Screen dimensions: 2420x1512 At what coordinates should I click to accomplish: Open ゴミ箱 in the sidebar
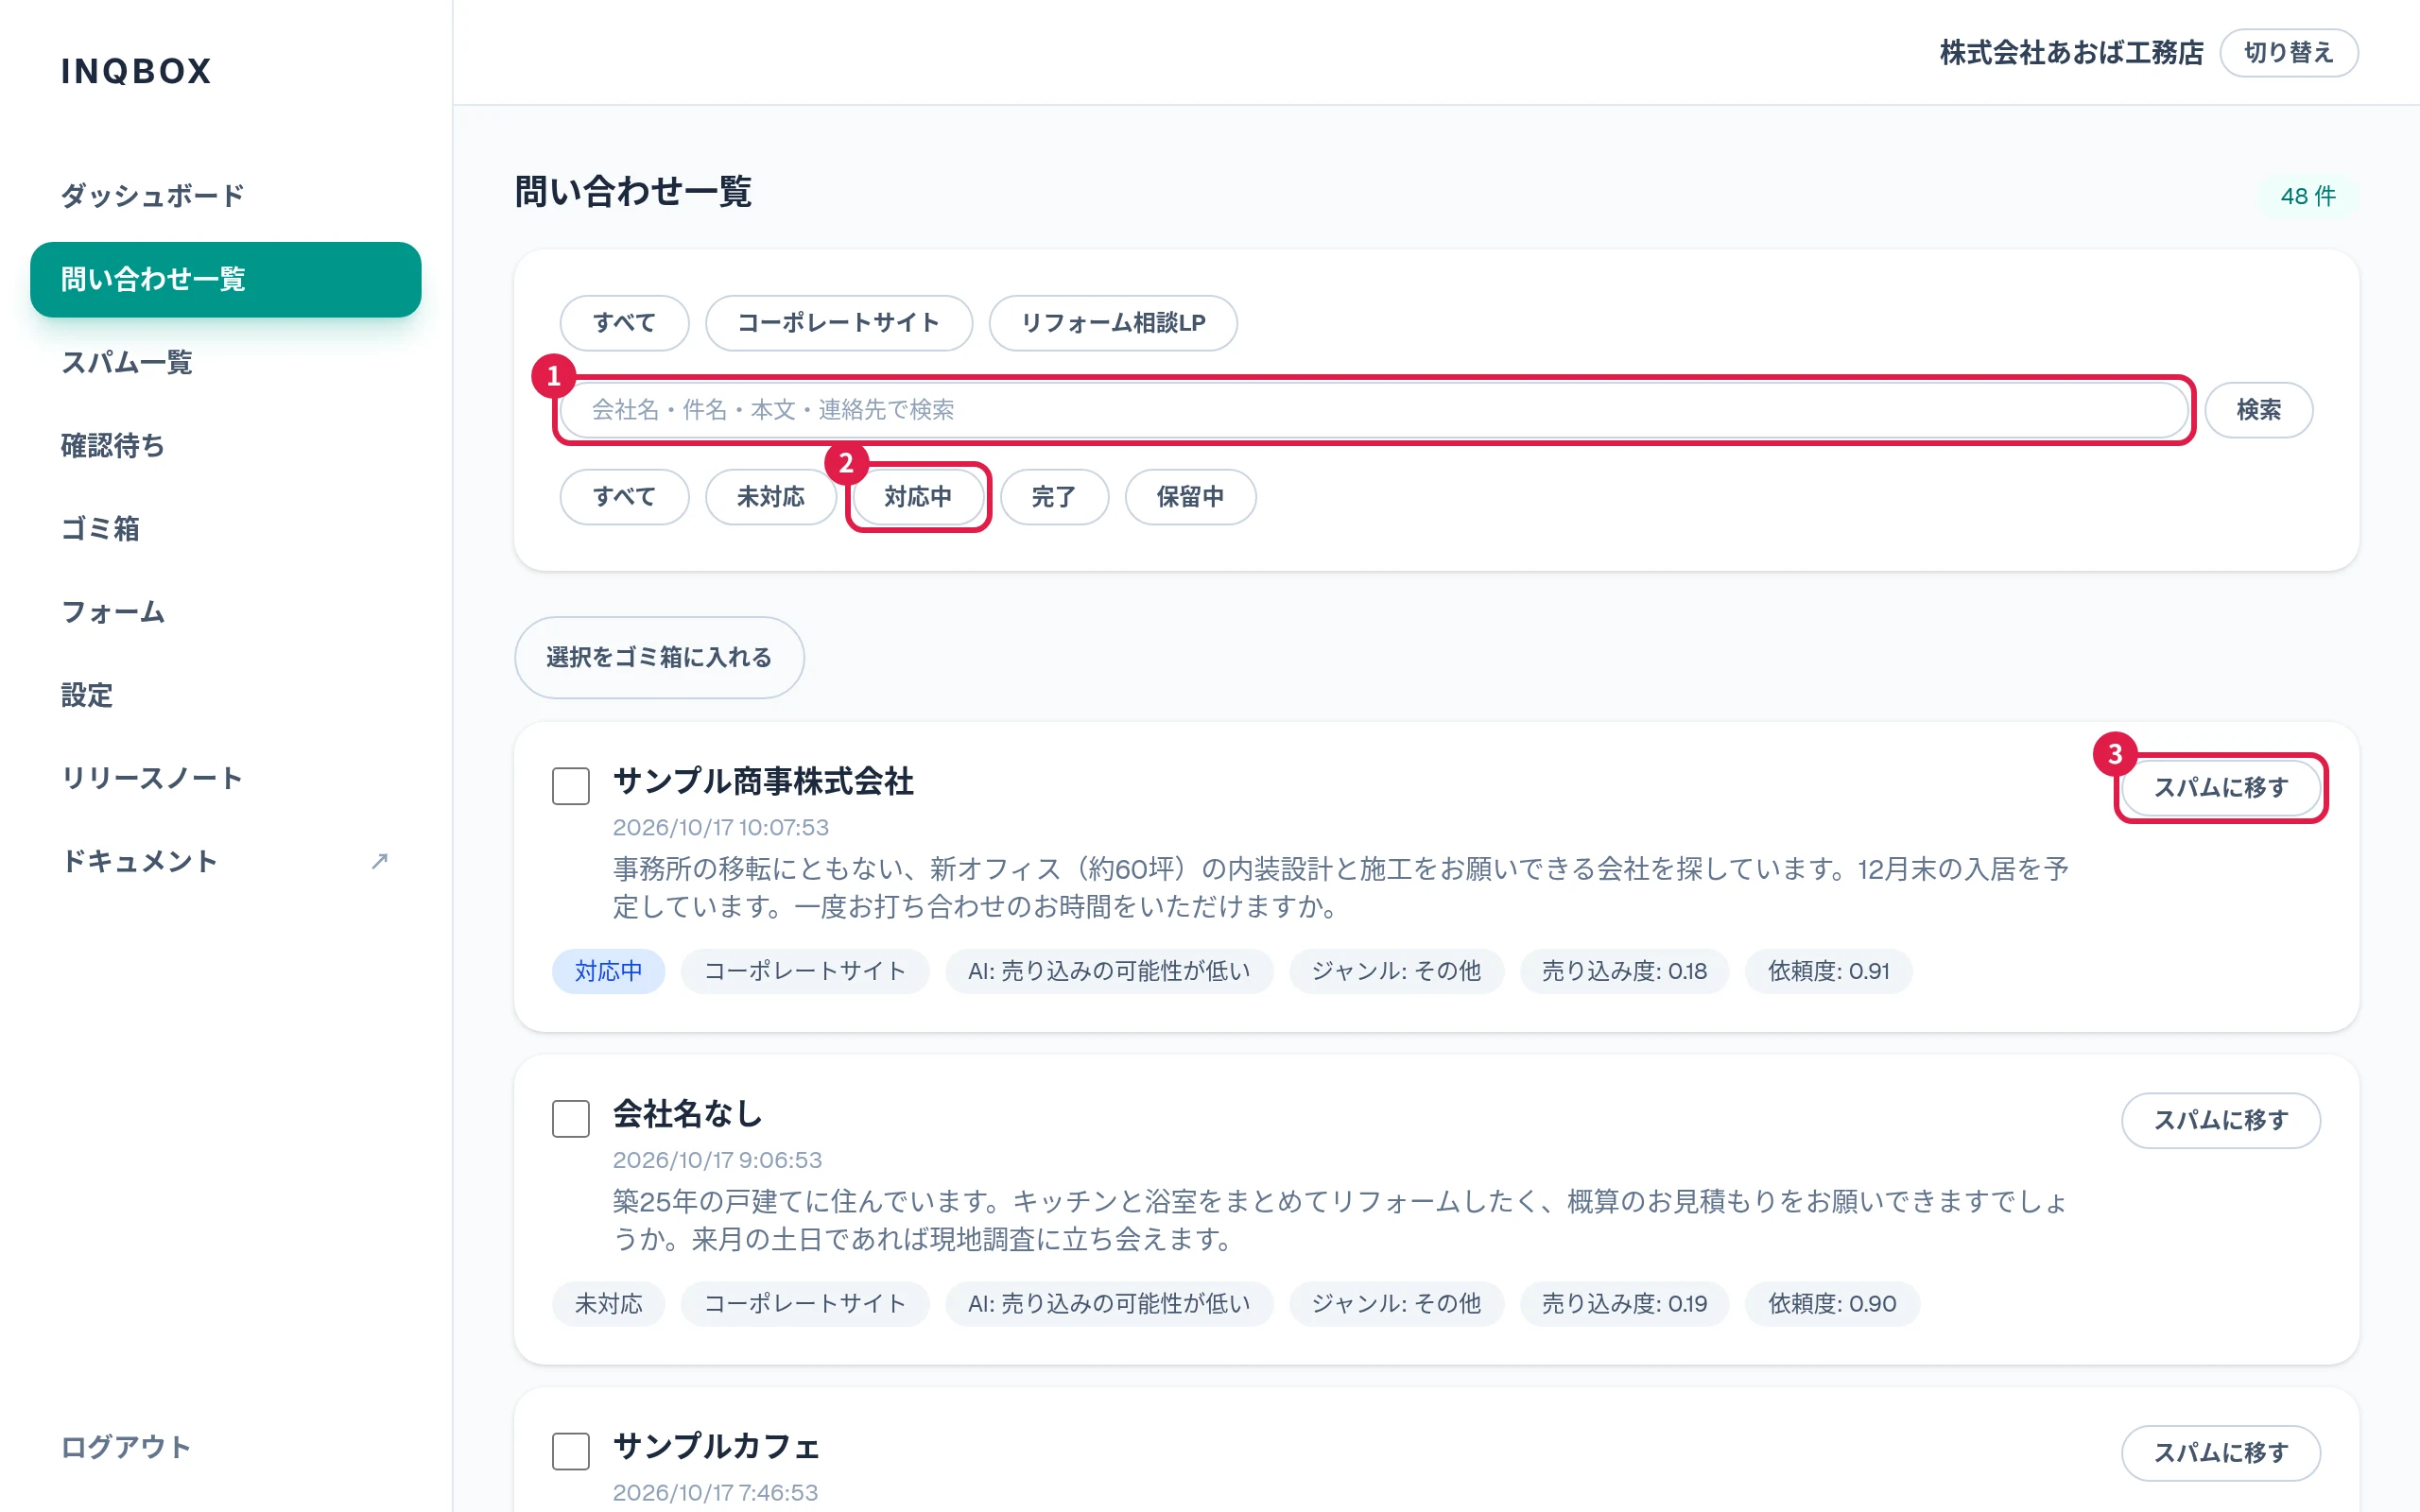[226, 529]
